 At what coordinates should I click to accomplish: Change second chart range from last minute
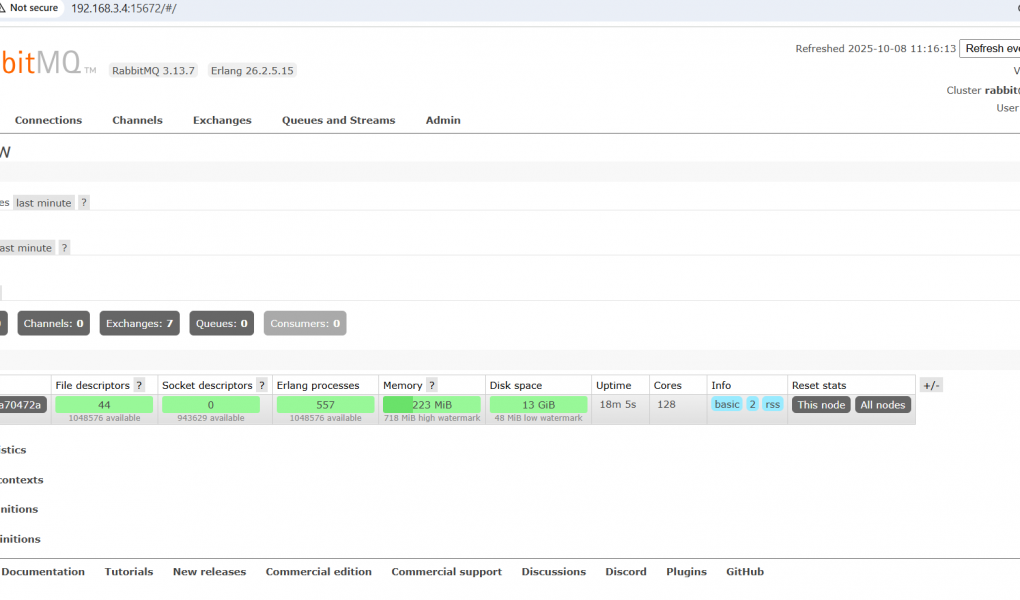tap(25, 248)
